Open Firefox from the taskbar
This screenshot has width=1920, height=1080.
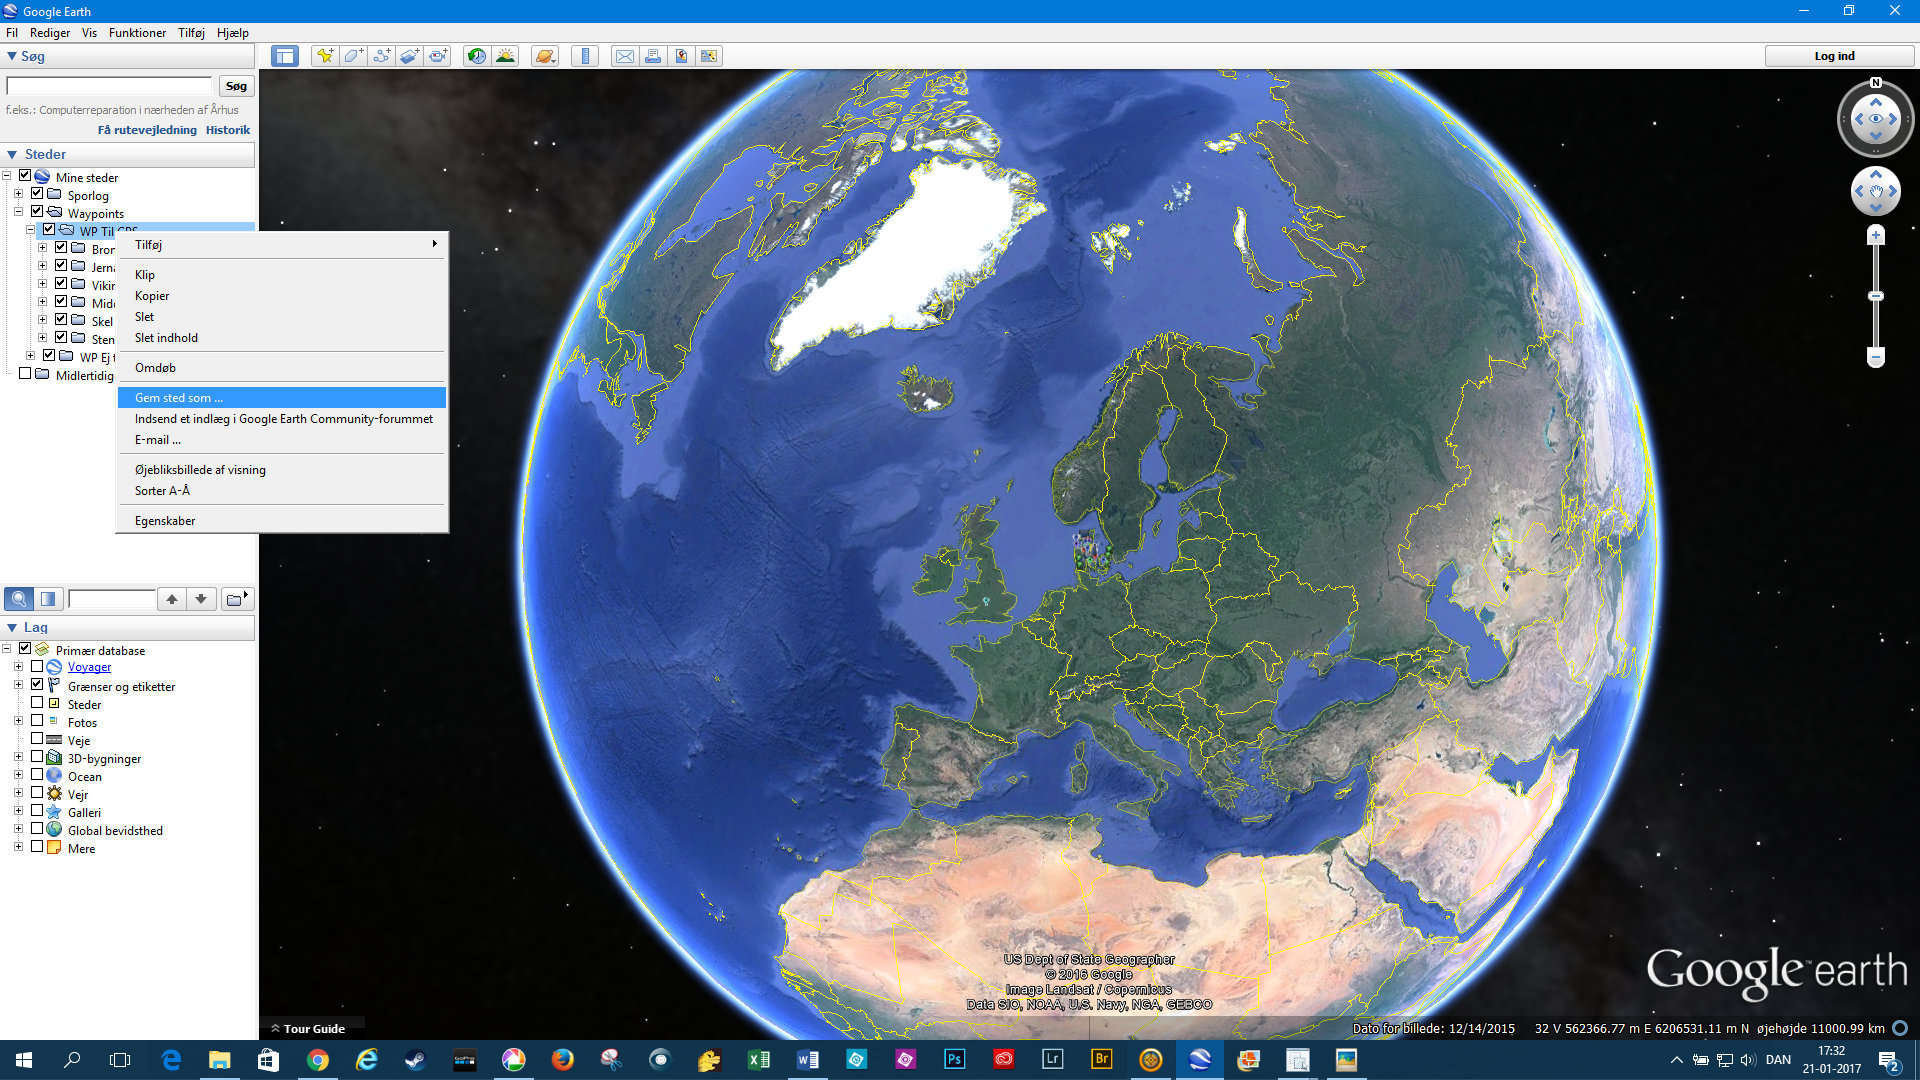pos(562,1060)
